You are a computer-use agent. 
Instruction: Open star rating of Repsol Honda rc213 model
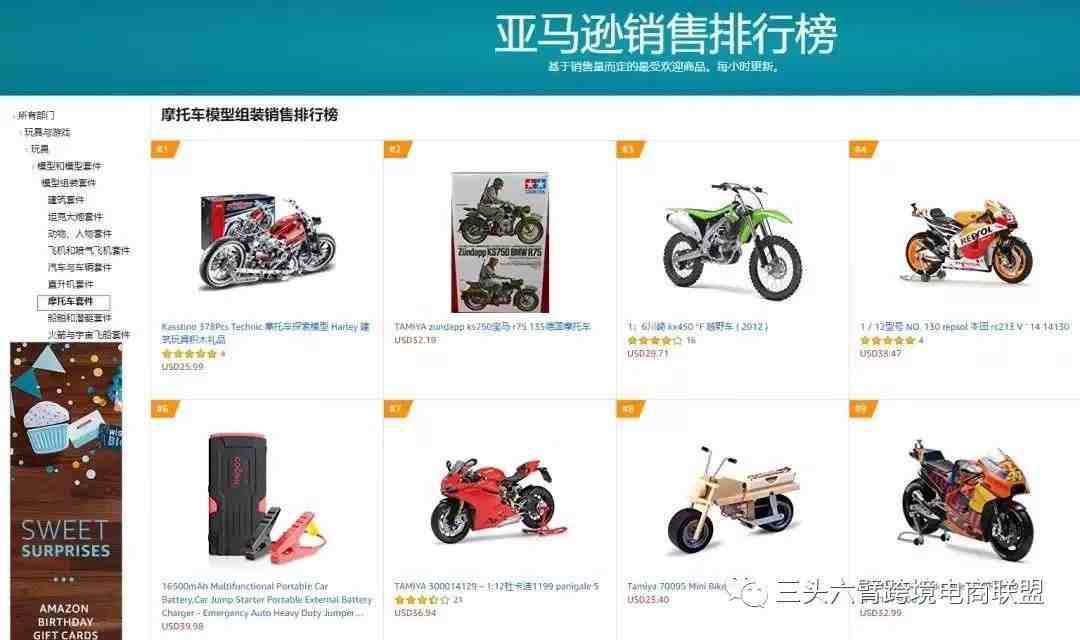click(x=887, y=340)
